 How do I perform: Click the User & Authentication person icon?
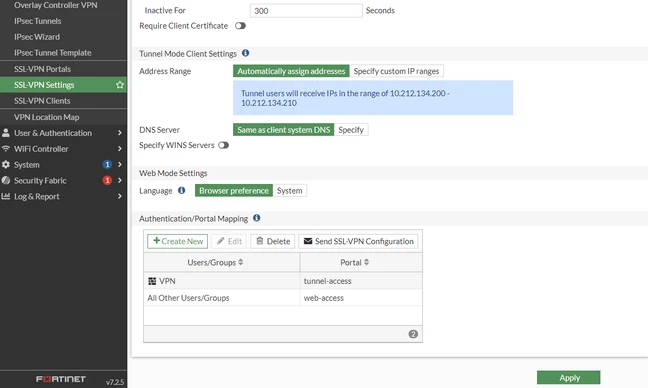click(6, 133)
